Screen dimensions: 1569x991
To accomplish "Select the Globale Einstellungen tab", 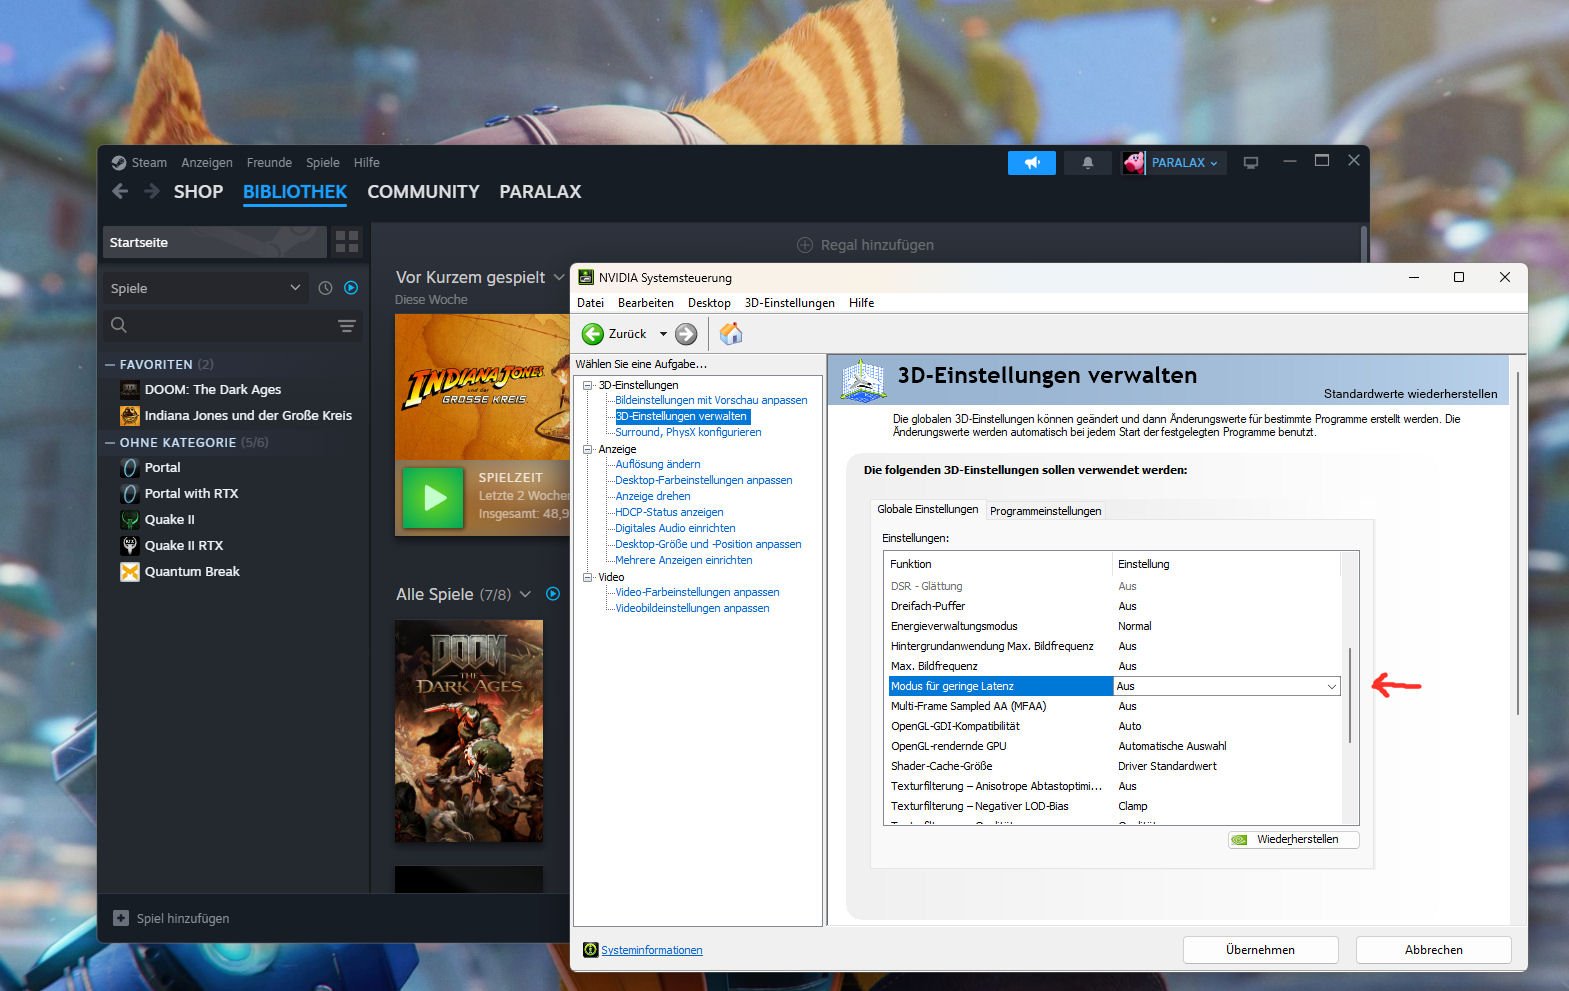I will pyautogui.click(x=928, y=509).
